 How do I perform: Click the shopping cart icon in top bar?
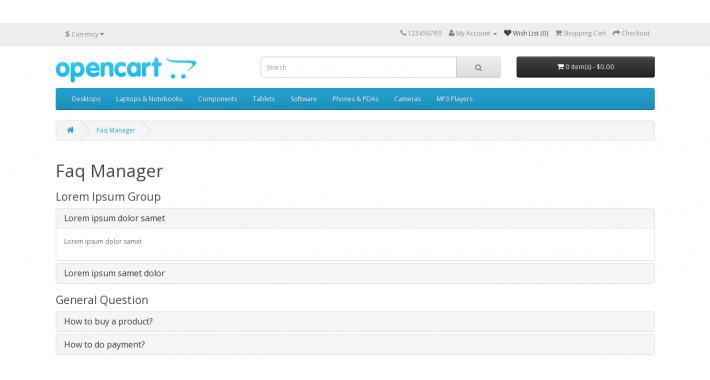tap(558, 33)
